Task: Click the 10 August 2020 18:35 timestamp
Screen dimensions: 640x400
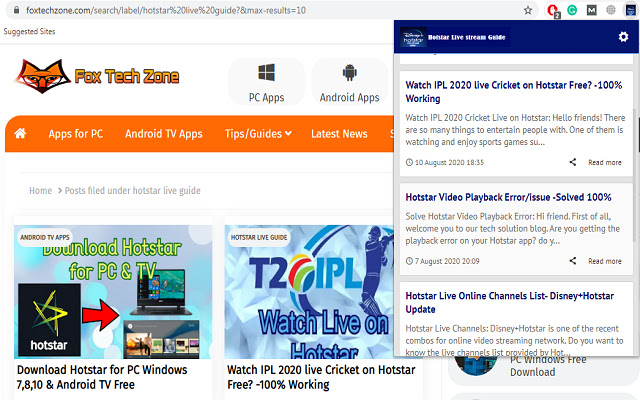Action: tap(449, 162)
